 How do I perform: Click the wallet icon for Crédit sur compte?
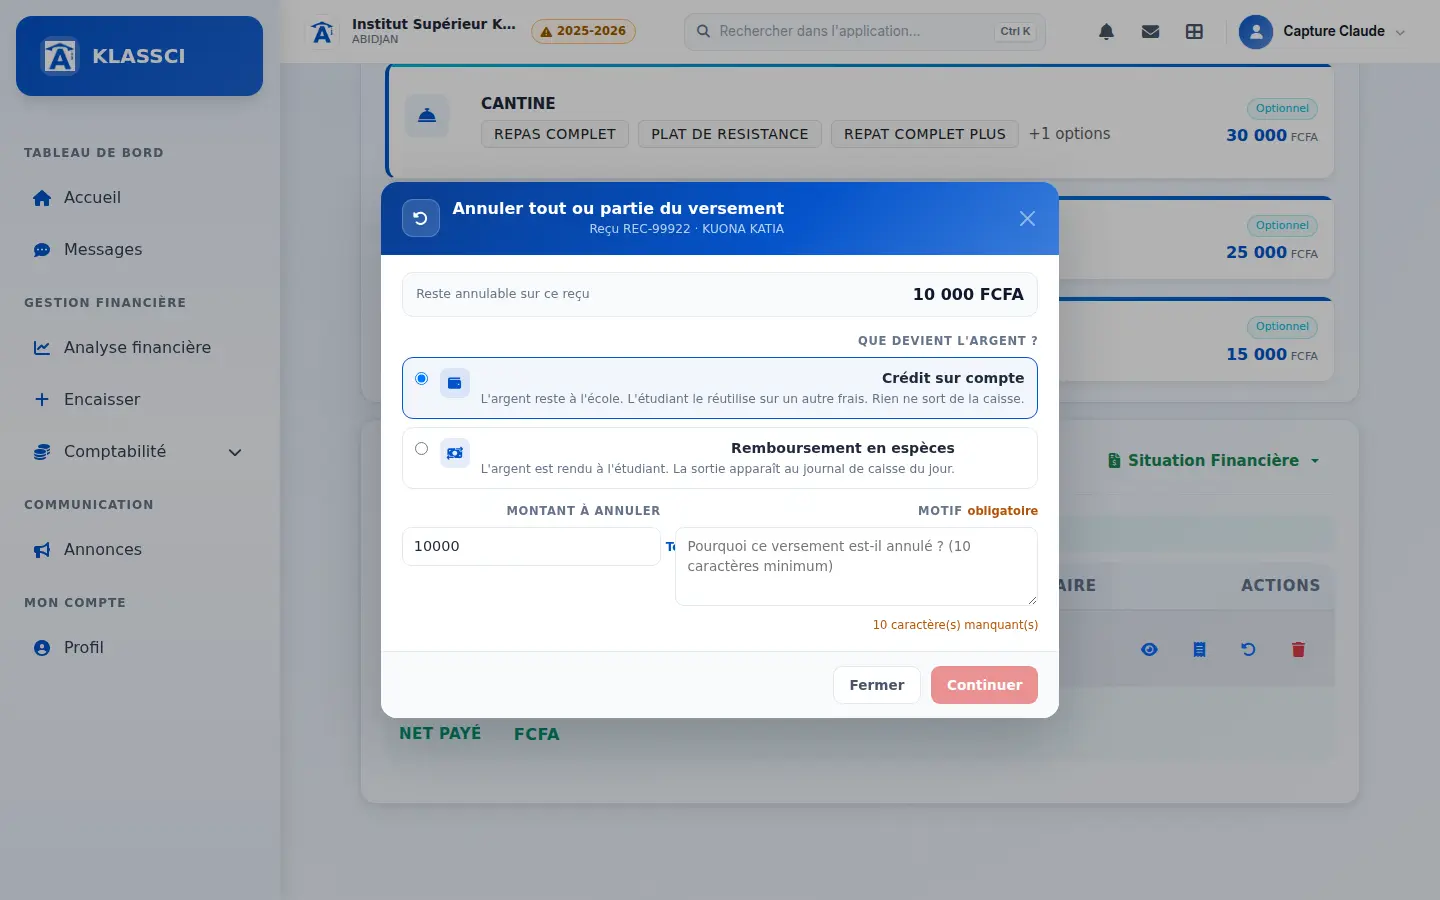455,383
